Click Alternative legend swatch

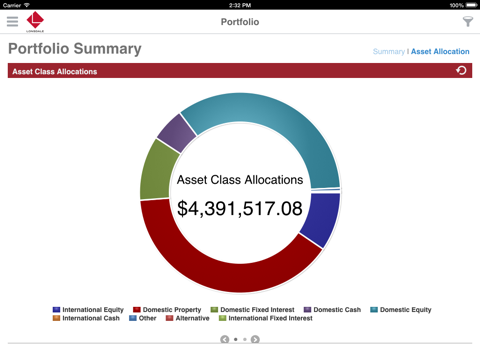pos(170,318)
